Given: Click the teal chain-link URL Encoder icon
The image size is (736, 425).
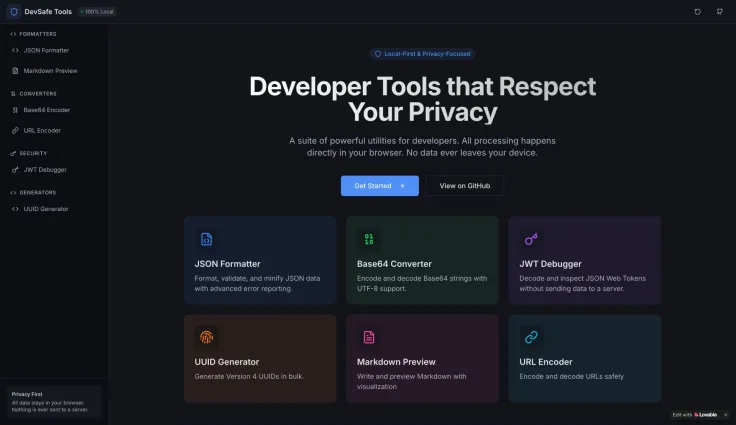Looking at the screenshot, I should tap(531, 337).
